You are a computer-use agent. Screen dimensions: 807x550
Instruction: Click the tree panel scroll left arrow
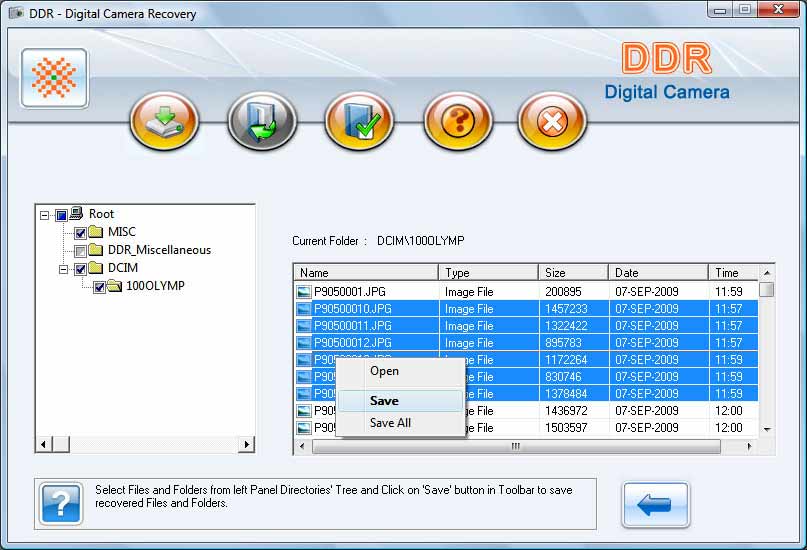tap(44, 444)
